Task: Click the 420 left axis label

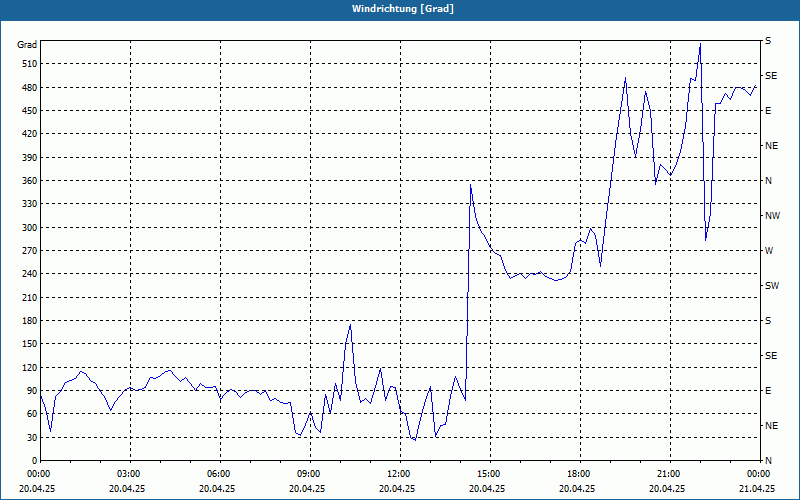Action: point(28,134)
